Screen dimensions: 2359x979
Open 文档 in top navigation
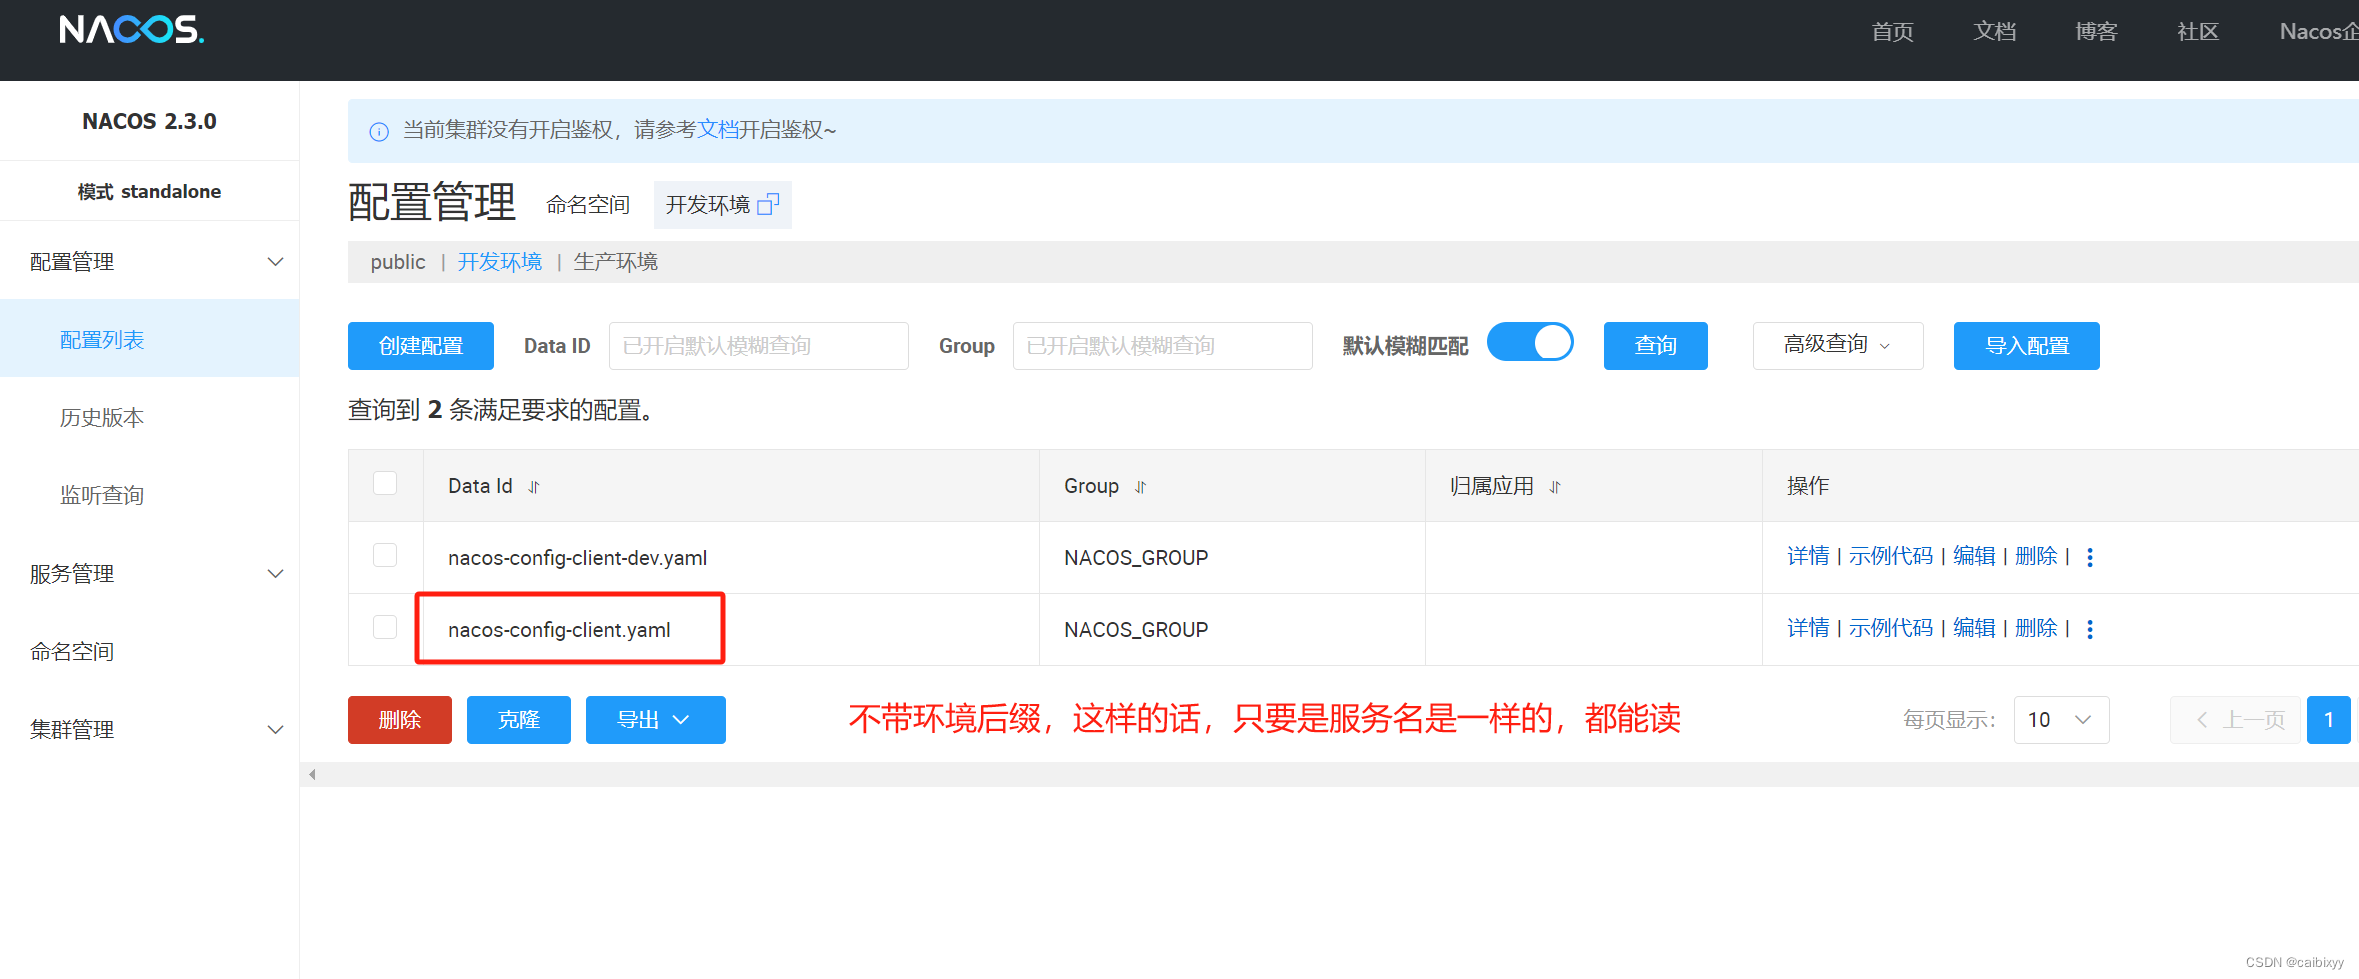click(x=1994, y=31)
